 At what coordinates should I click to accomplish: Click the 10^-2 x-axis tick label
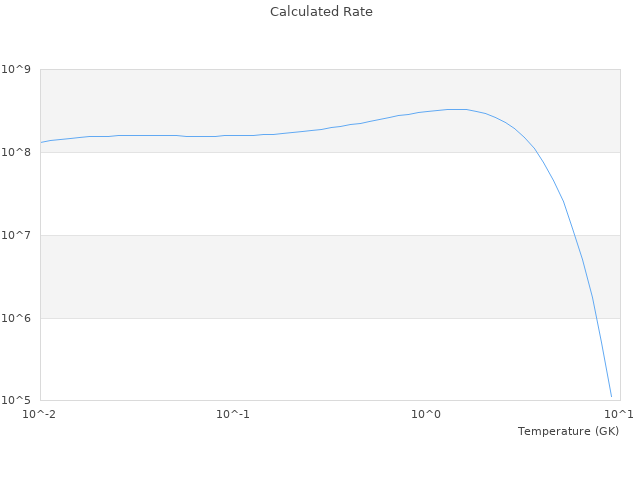point(40,414)
